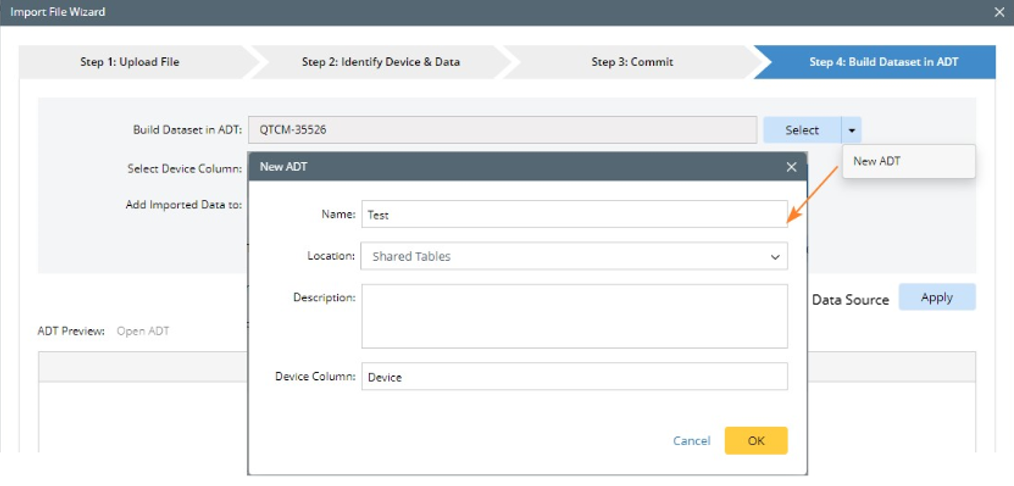
Task: Open the Open ADT link
Action: coord(143,331)
